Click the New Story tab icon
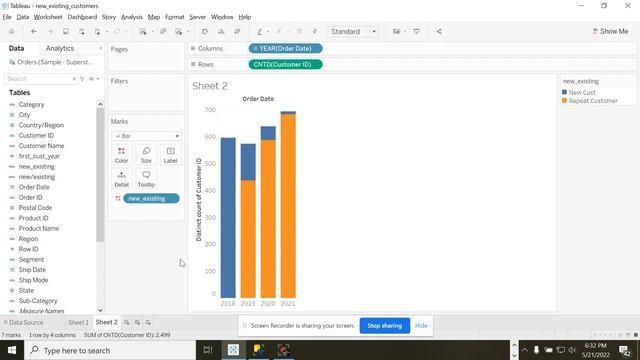Image resolution: width=640 pixels, height=360 pixels. click(148, 322)
